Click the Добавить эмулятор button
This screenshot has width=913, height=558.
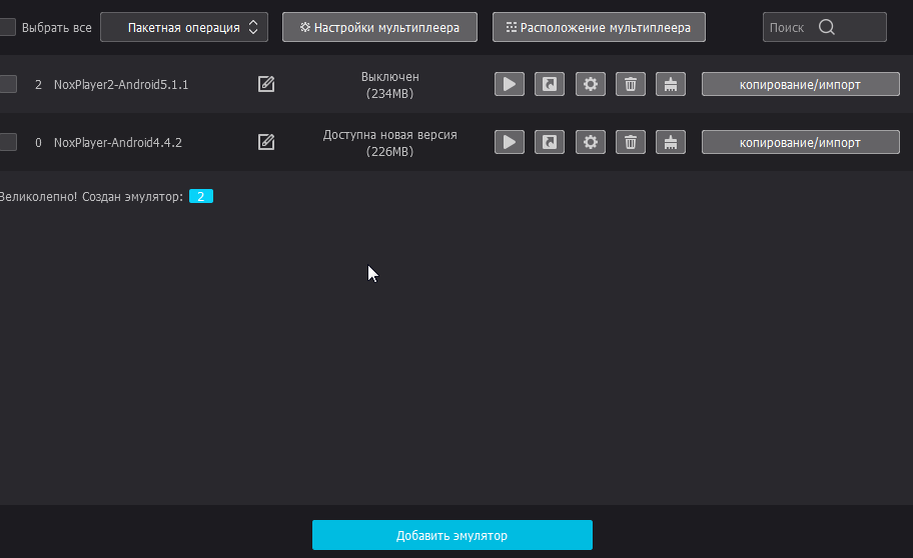pos(452,535)
